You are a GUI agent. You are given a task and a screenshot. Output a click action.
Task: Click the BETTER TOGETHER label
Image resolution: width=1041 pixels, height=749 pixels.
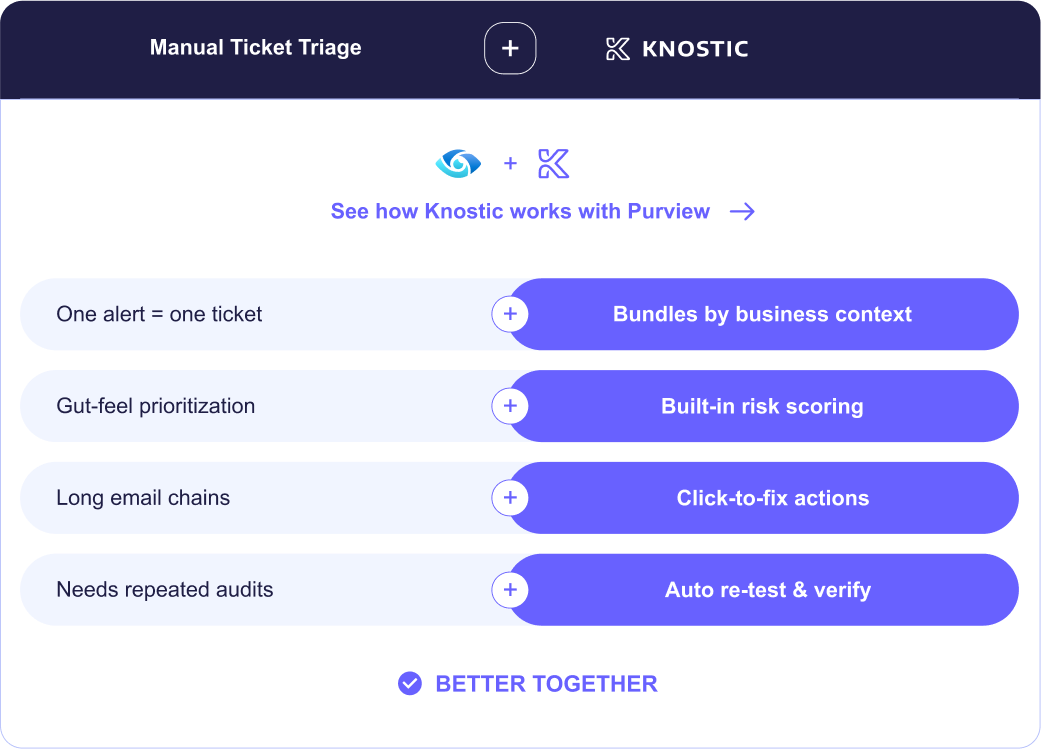pos(546,683)
